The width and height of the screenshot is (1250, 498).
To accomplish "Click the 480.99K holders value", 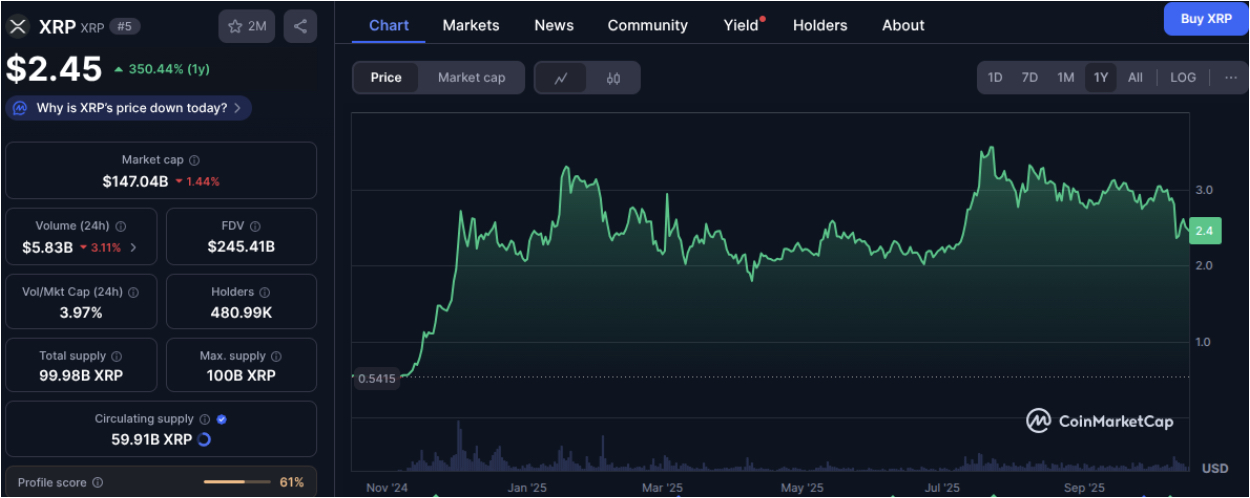I will tap(241, 313).
